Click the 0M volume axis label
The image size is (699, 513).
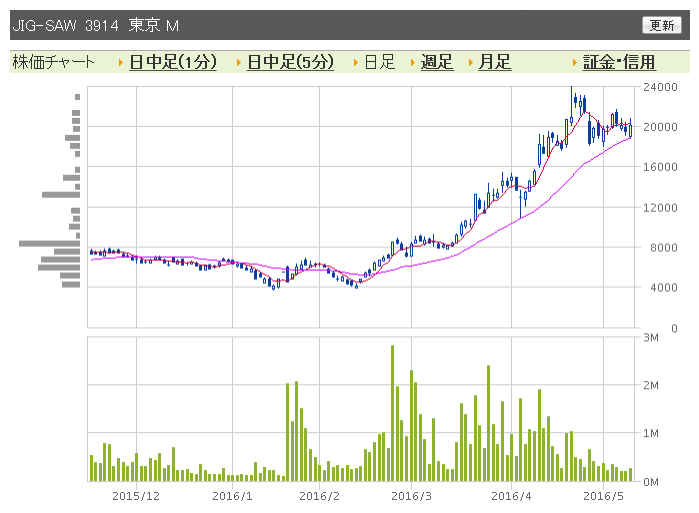(651, 482)
